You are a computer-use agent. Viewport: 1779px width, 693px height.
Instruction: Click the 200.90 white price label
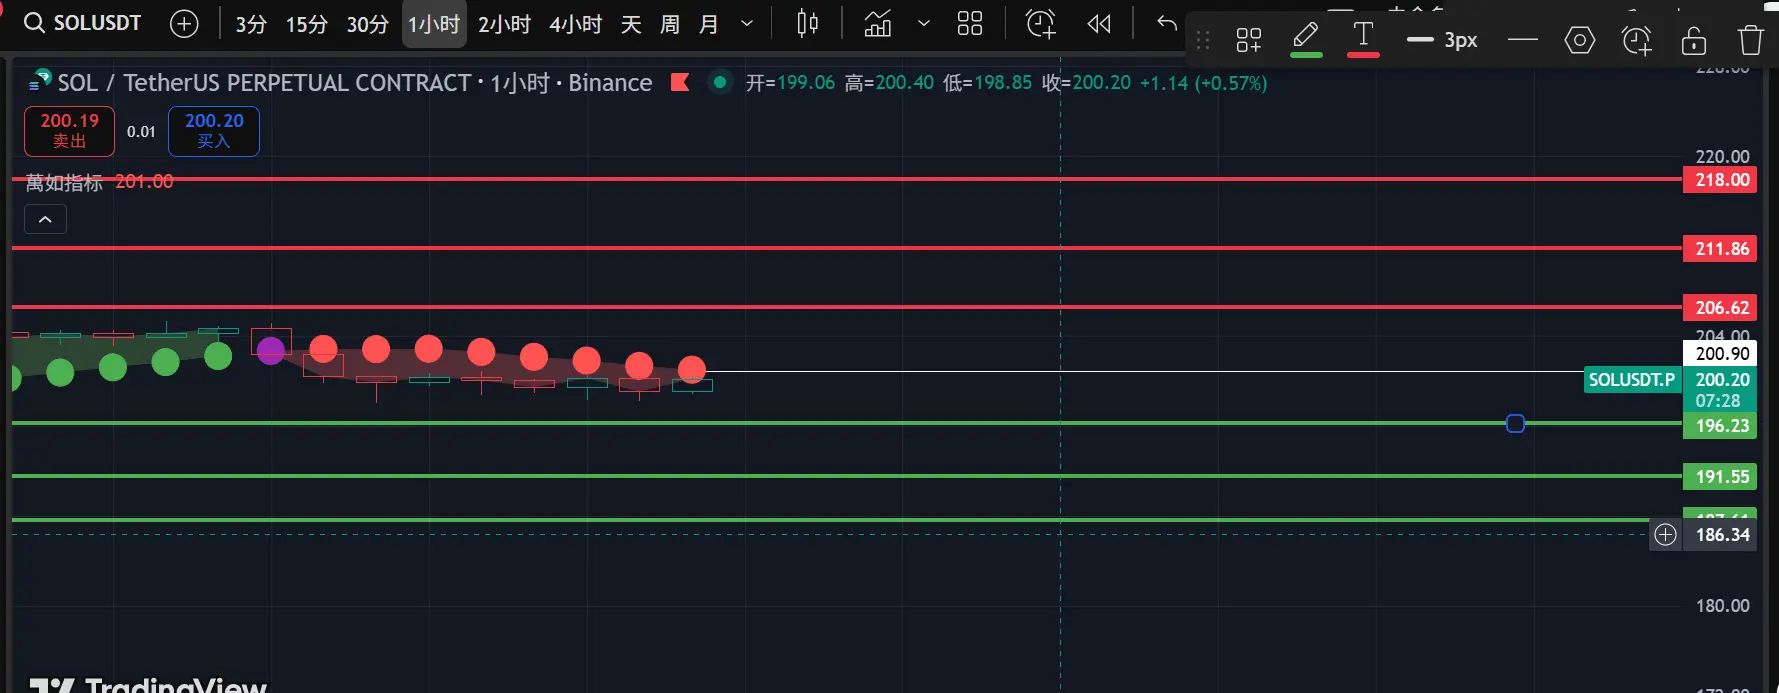[1720, 353]
